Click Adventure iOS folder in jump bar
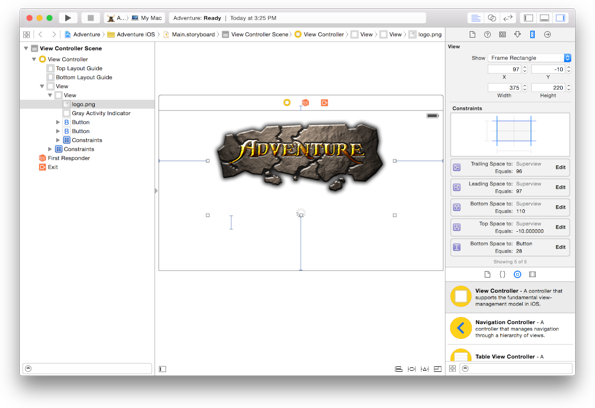595x408 pixels. (131, 35)
